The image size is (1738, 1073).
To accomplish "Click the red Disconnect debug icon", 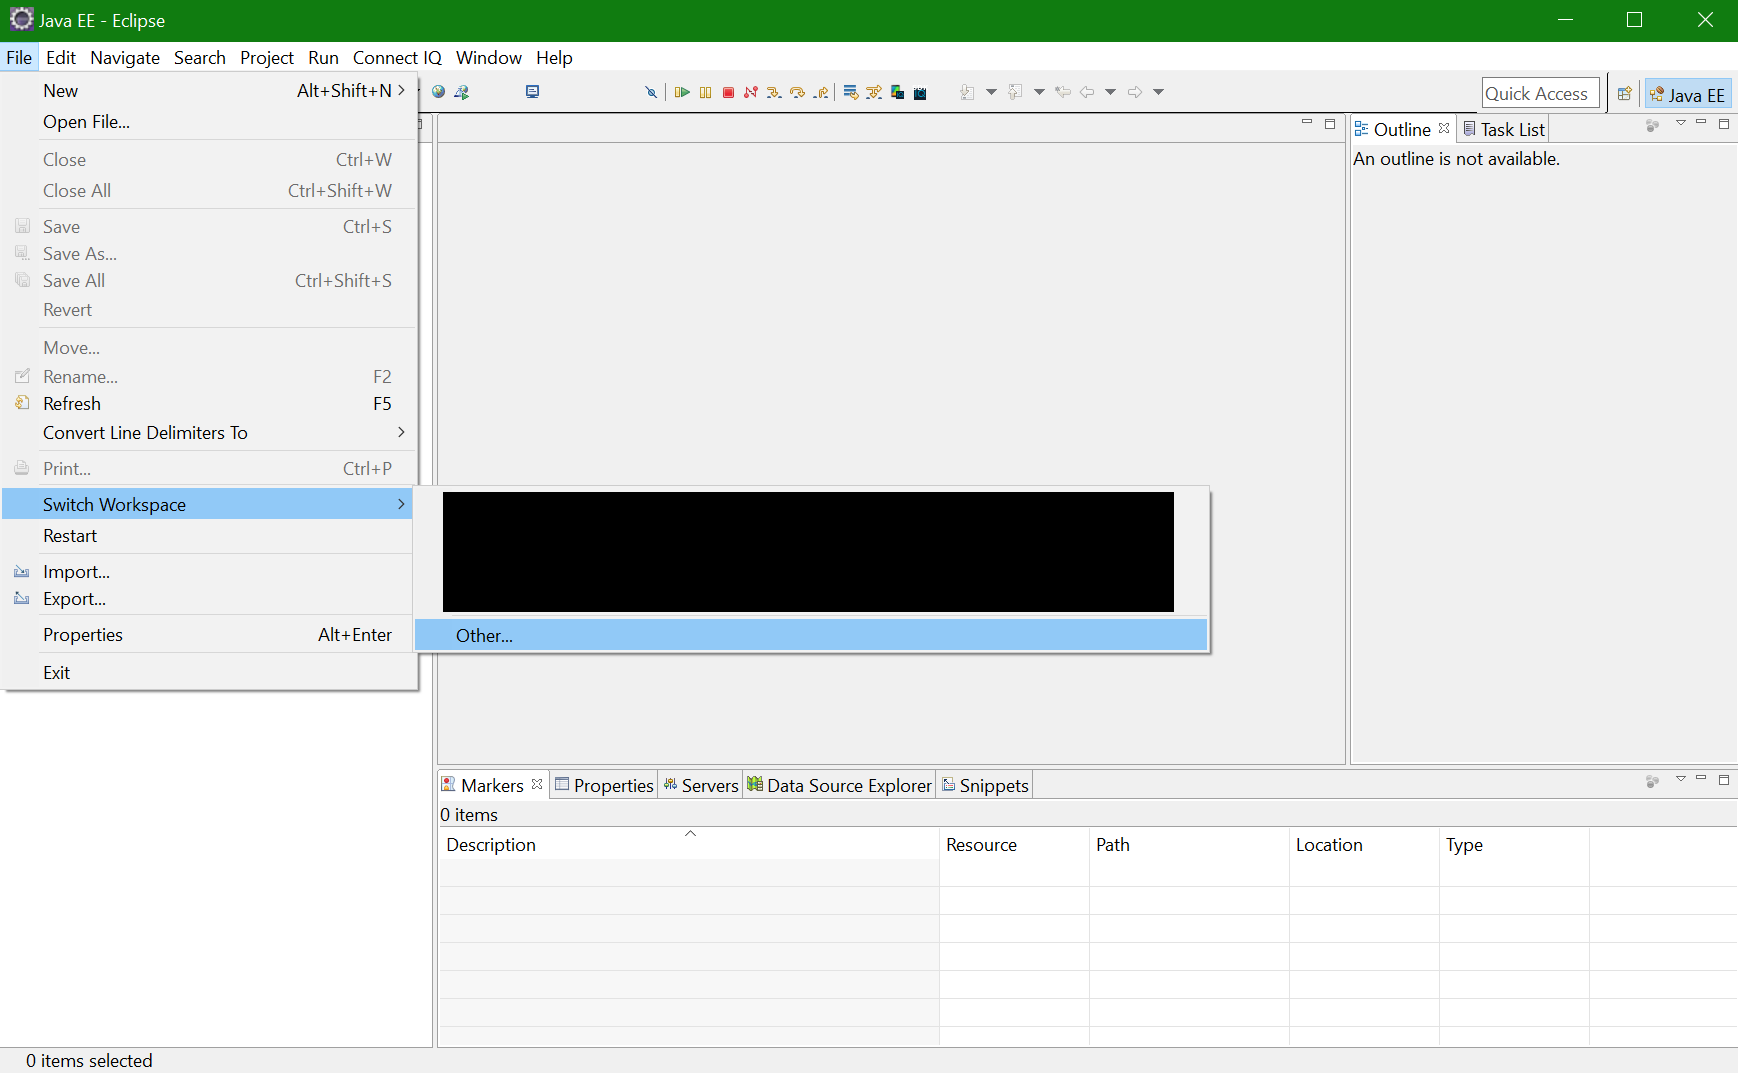I will (x=751, y=92).
